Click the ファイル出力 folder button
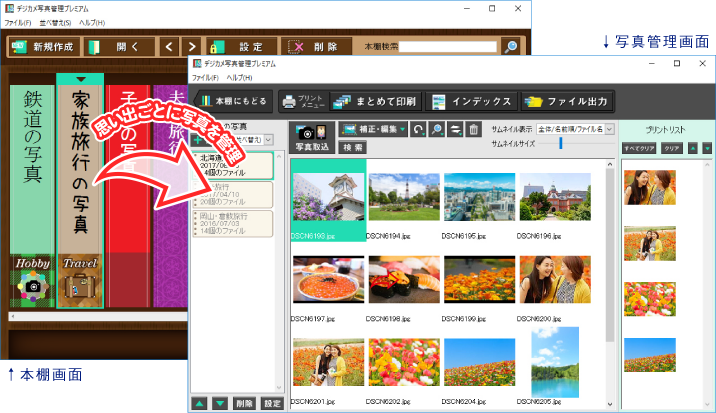716x413 pixels. pyautogui.click(x=566, y=101)
